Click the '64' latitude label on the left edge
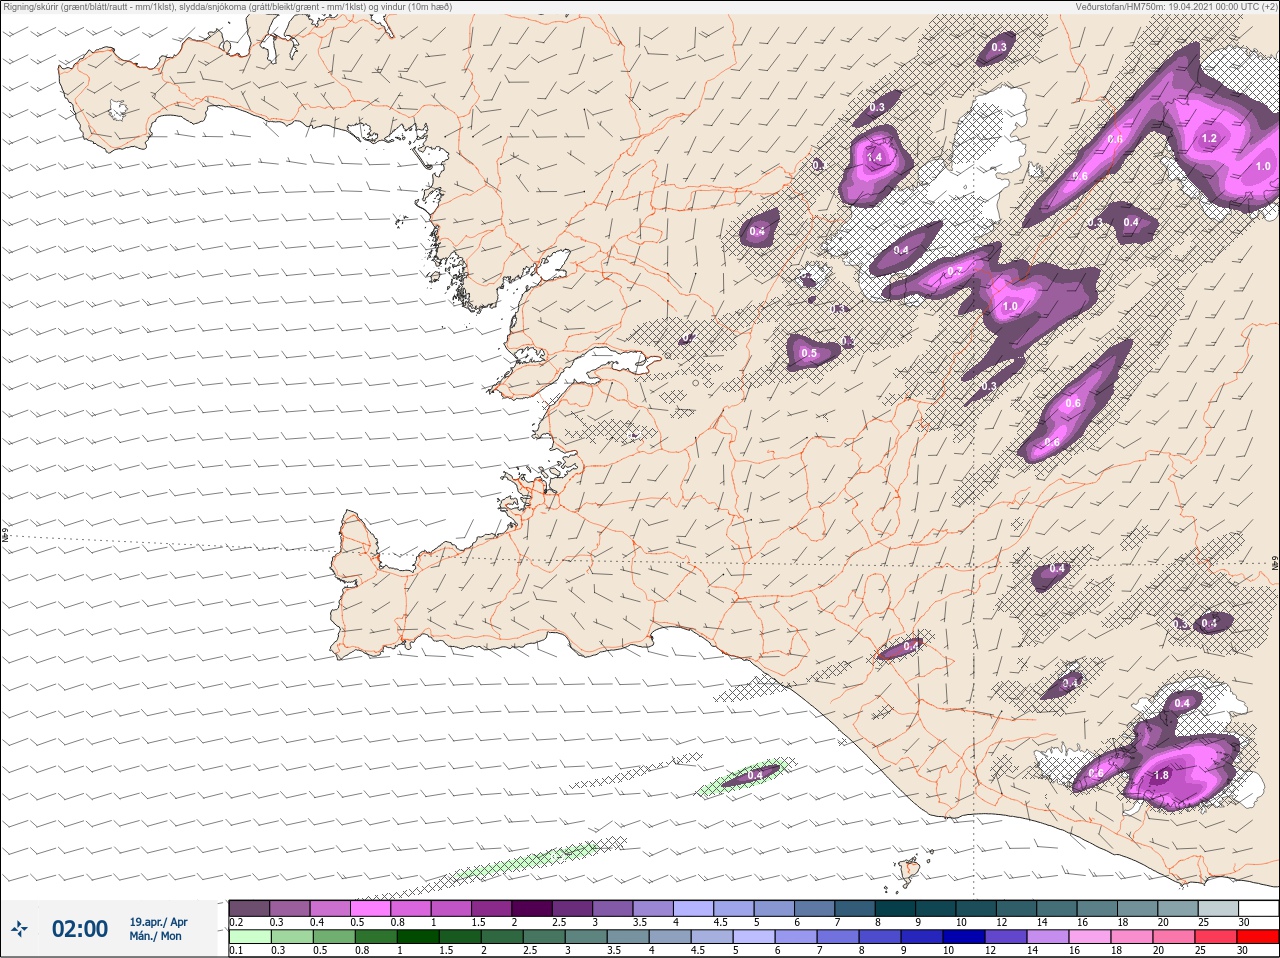 [4, 535]
